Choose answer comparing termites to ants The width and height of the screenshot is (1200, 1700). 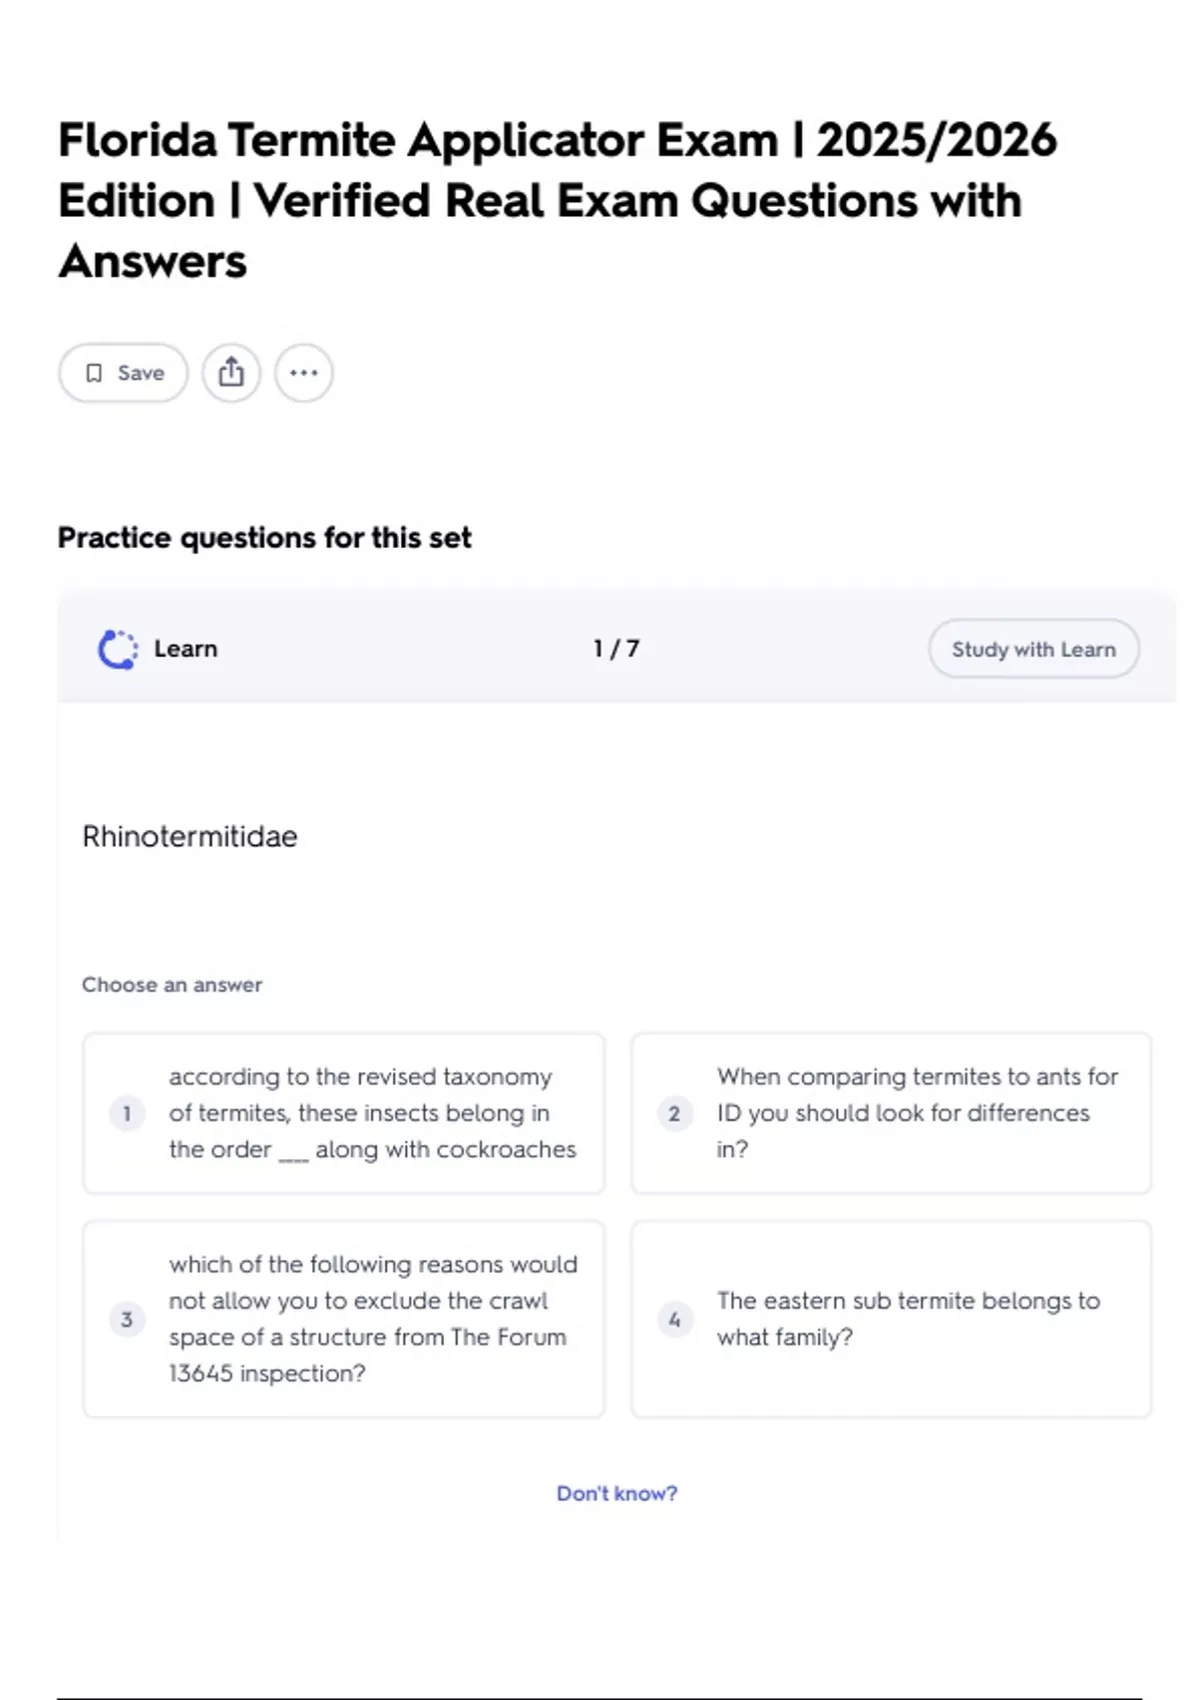tap(916, 1113)
